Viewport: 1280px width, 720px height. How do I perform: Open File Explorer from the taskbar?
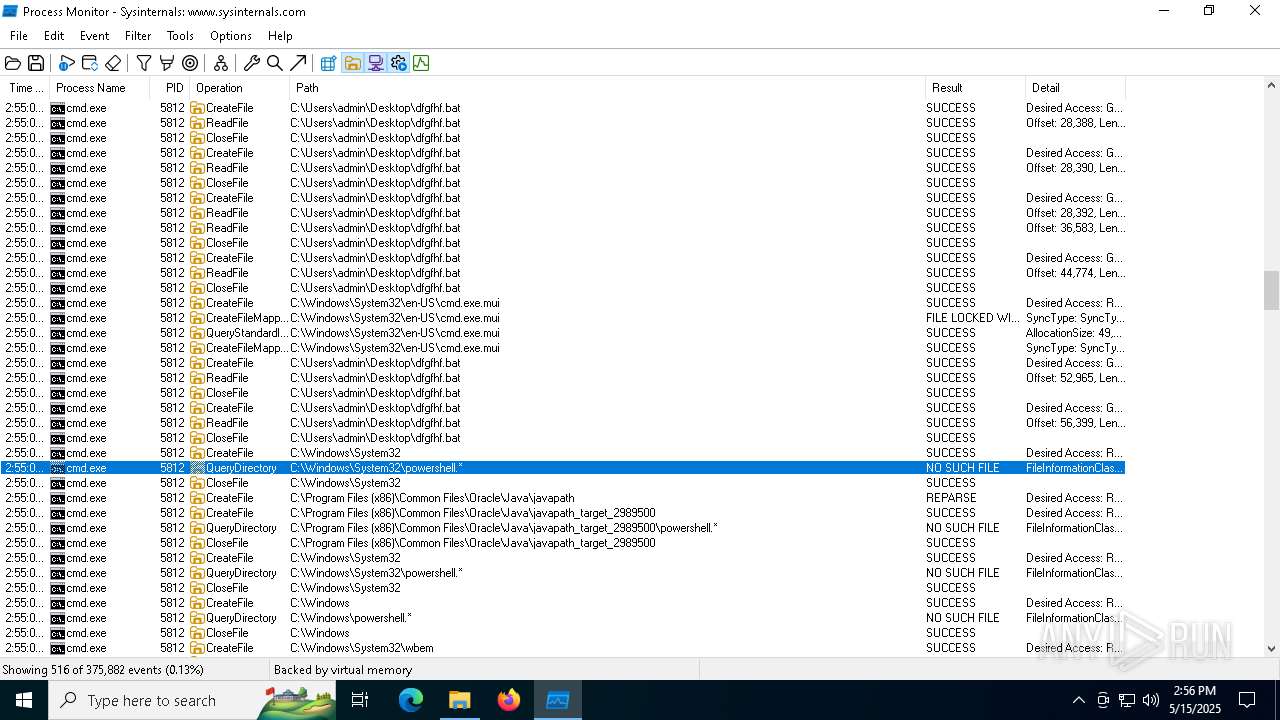pos(459,700)
